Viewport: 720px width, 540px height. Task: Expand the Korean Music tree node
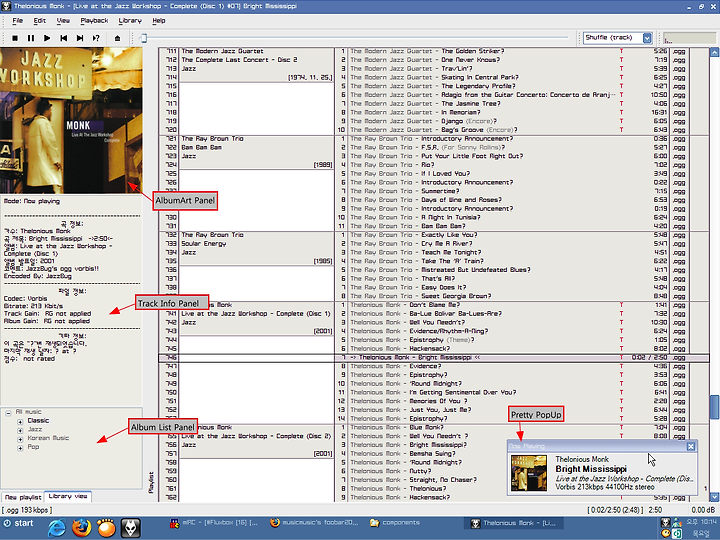coord(20,439)
